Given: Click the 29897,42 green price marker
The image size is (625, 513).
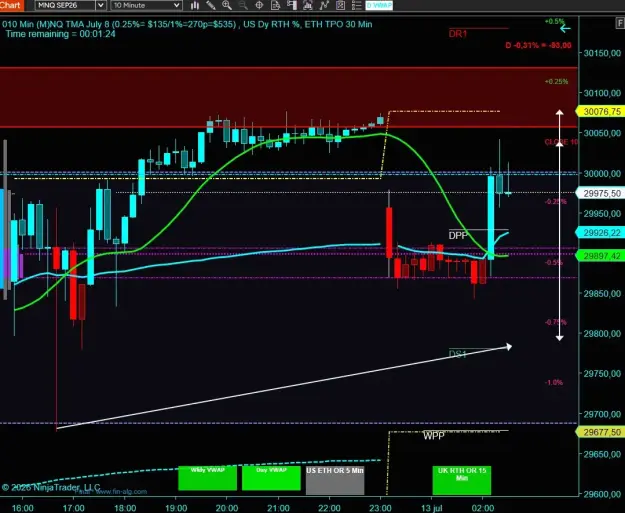Looking at the screenshot, I should pyautogui.click(x=601, y=256).
